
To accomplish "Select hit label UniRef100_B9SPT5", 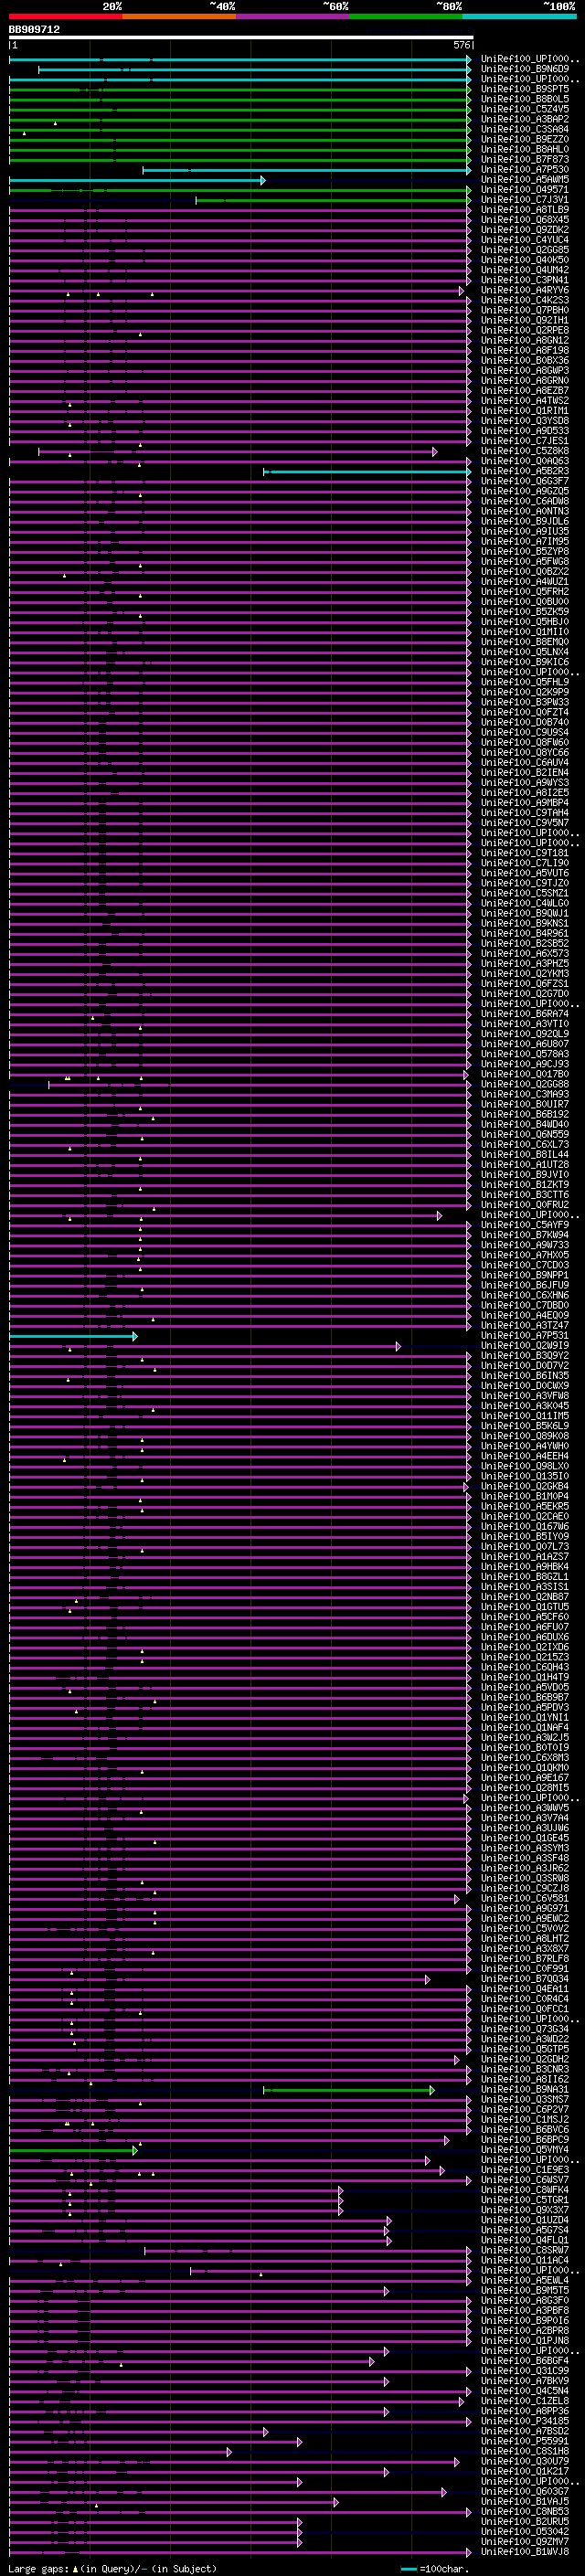I will pos(525,89).
